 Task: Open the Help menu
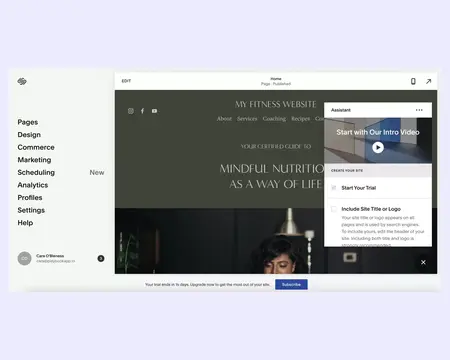click(25, 223)
